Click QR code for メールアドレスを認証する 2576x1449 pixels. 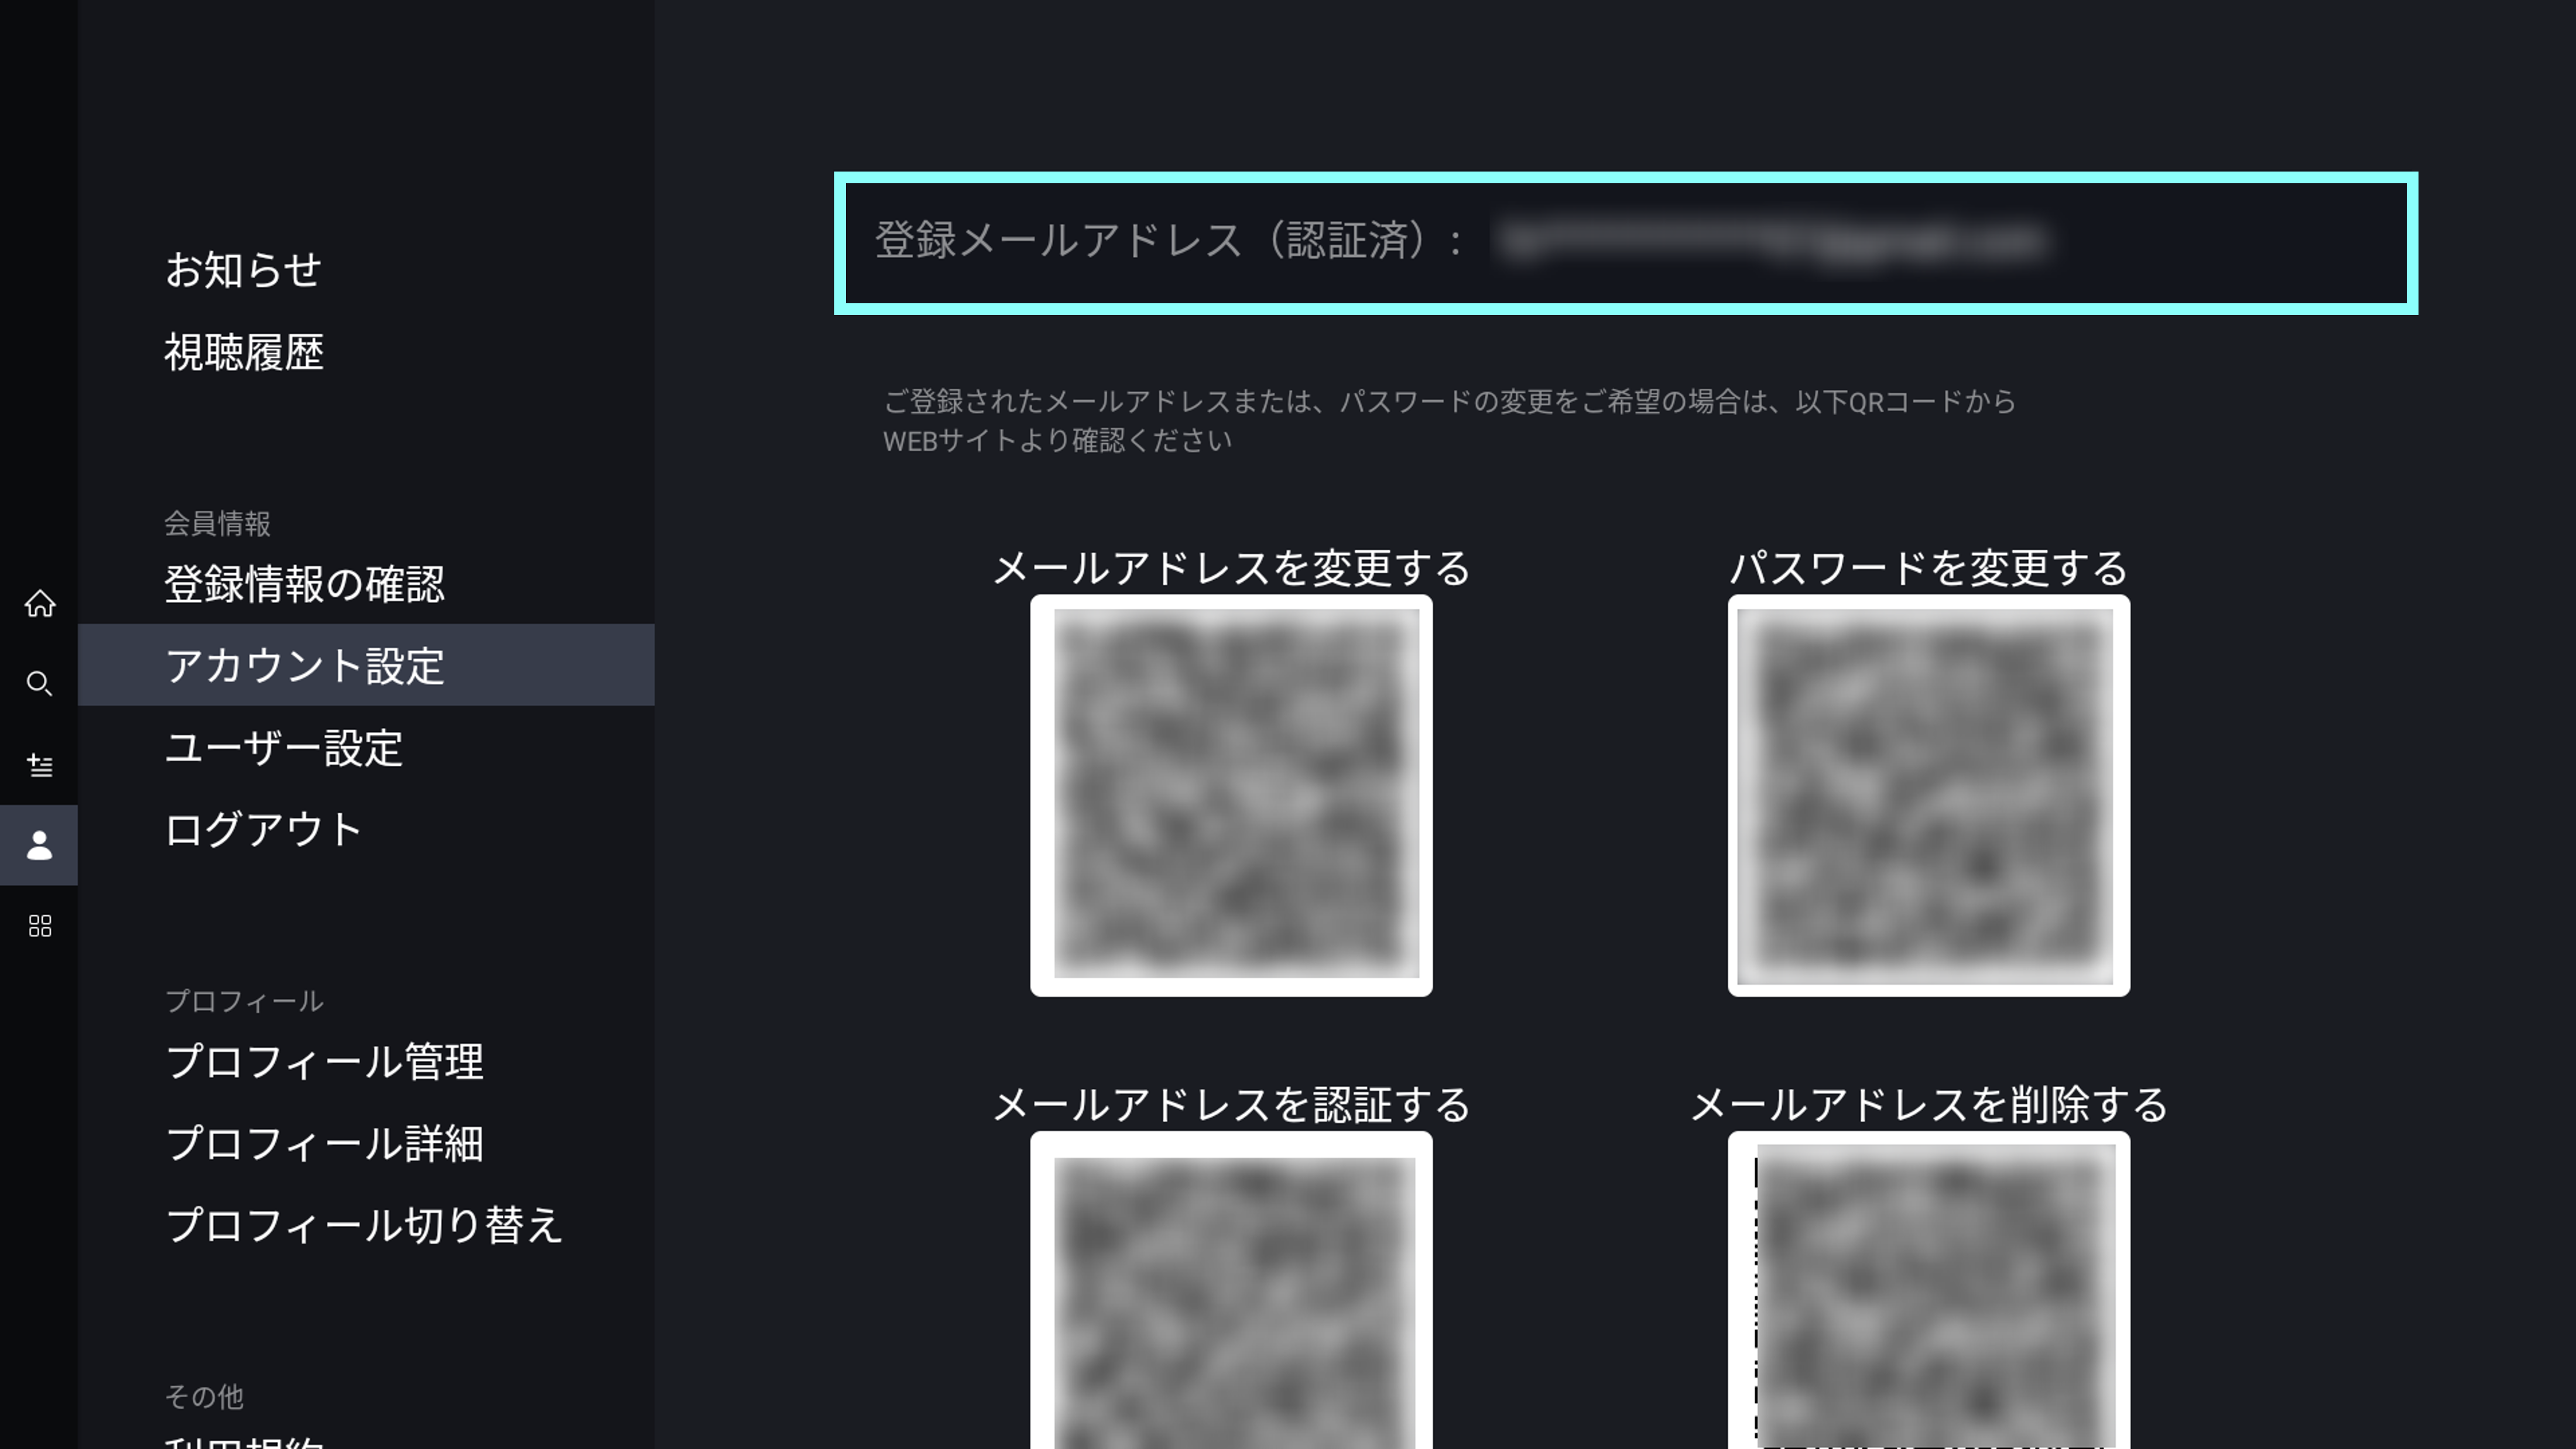click(x=1231, y=1295)
